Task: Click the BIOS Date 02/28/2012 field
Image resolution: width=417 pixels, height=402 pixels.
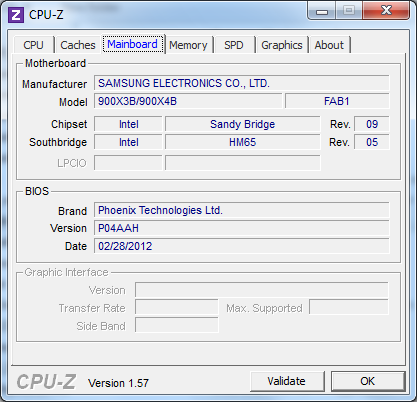Action: click(x=242, y=246)
